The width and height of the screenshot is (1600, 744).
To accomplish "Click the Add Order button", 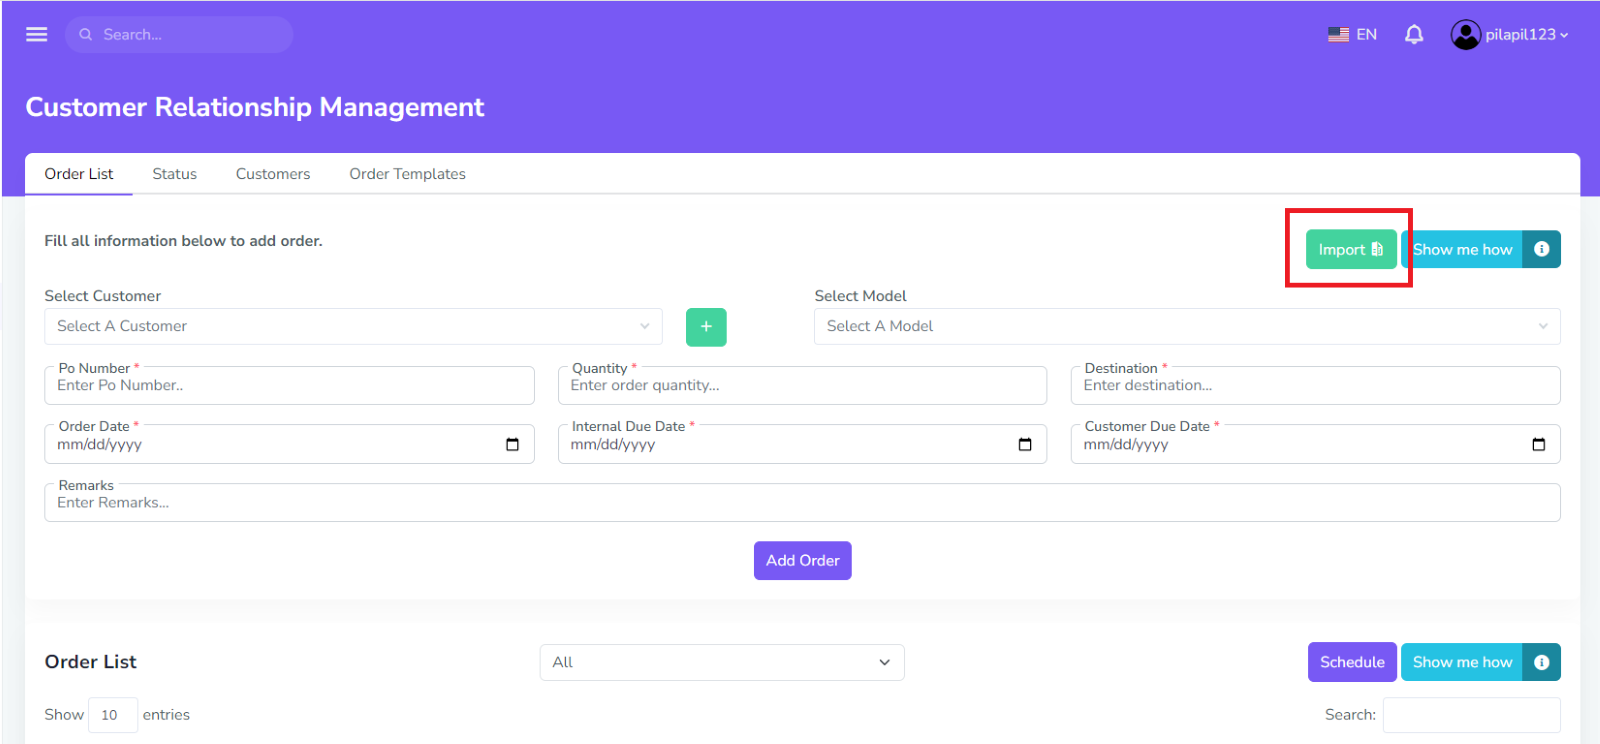I will coord(802,561).
